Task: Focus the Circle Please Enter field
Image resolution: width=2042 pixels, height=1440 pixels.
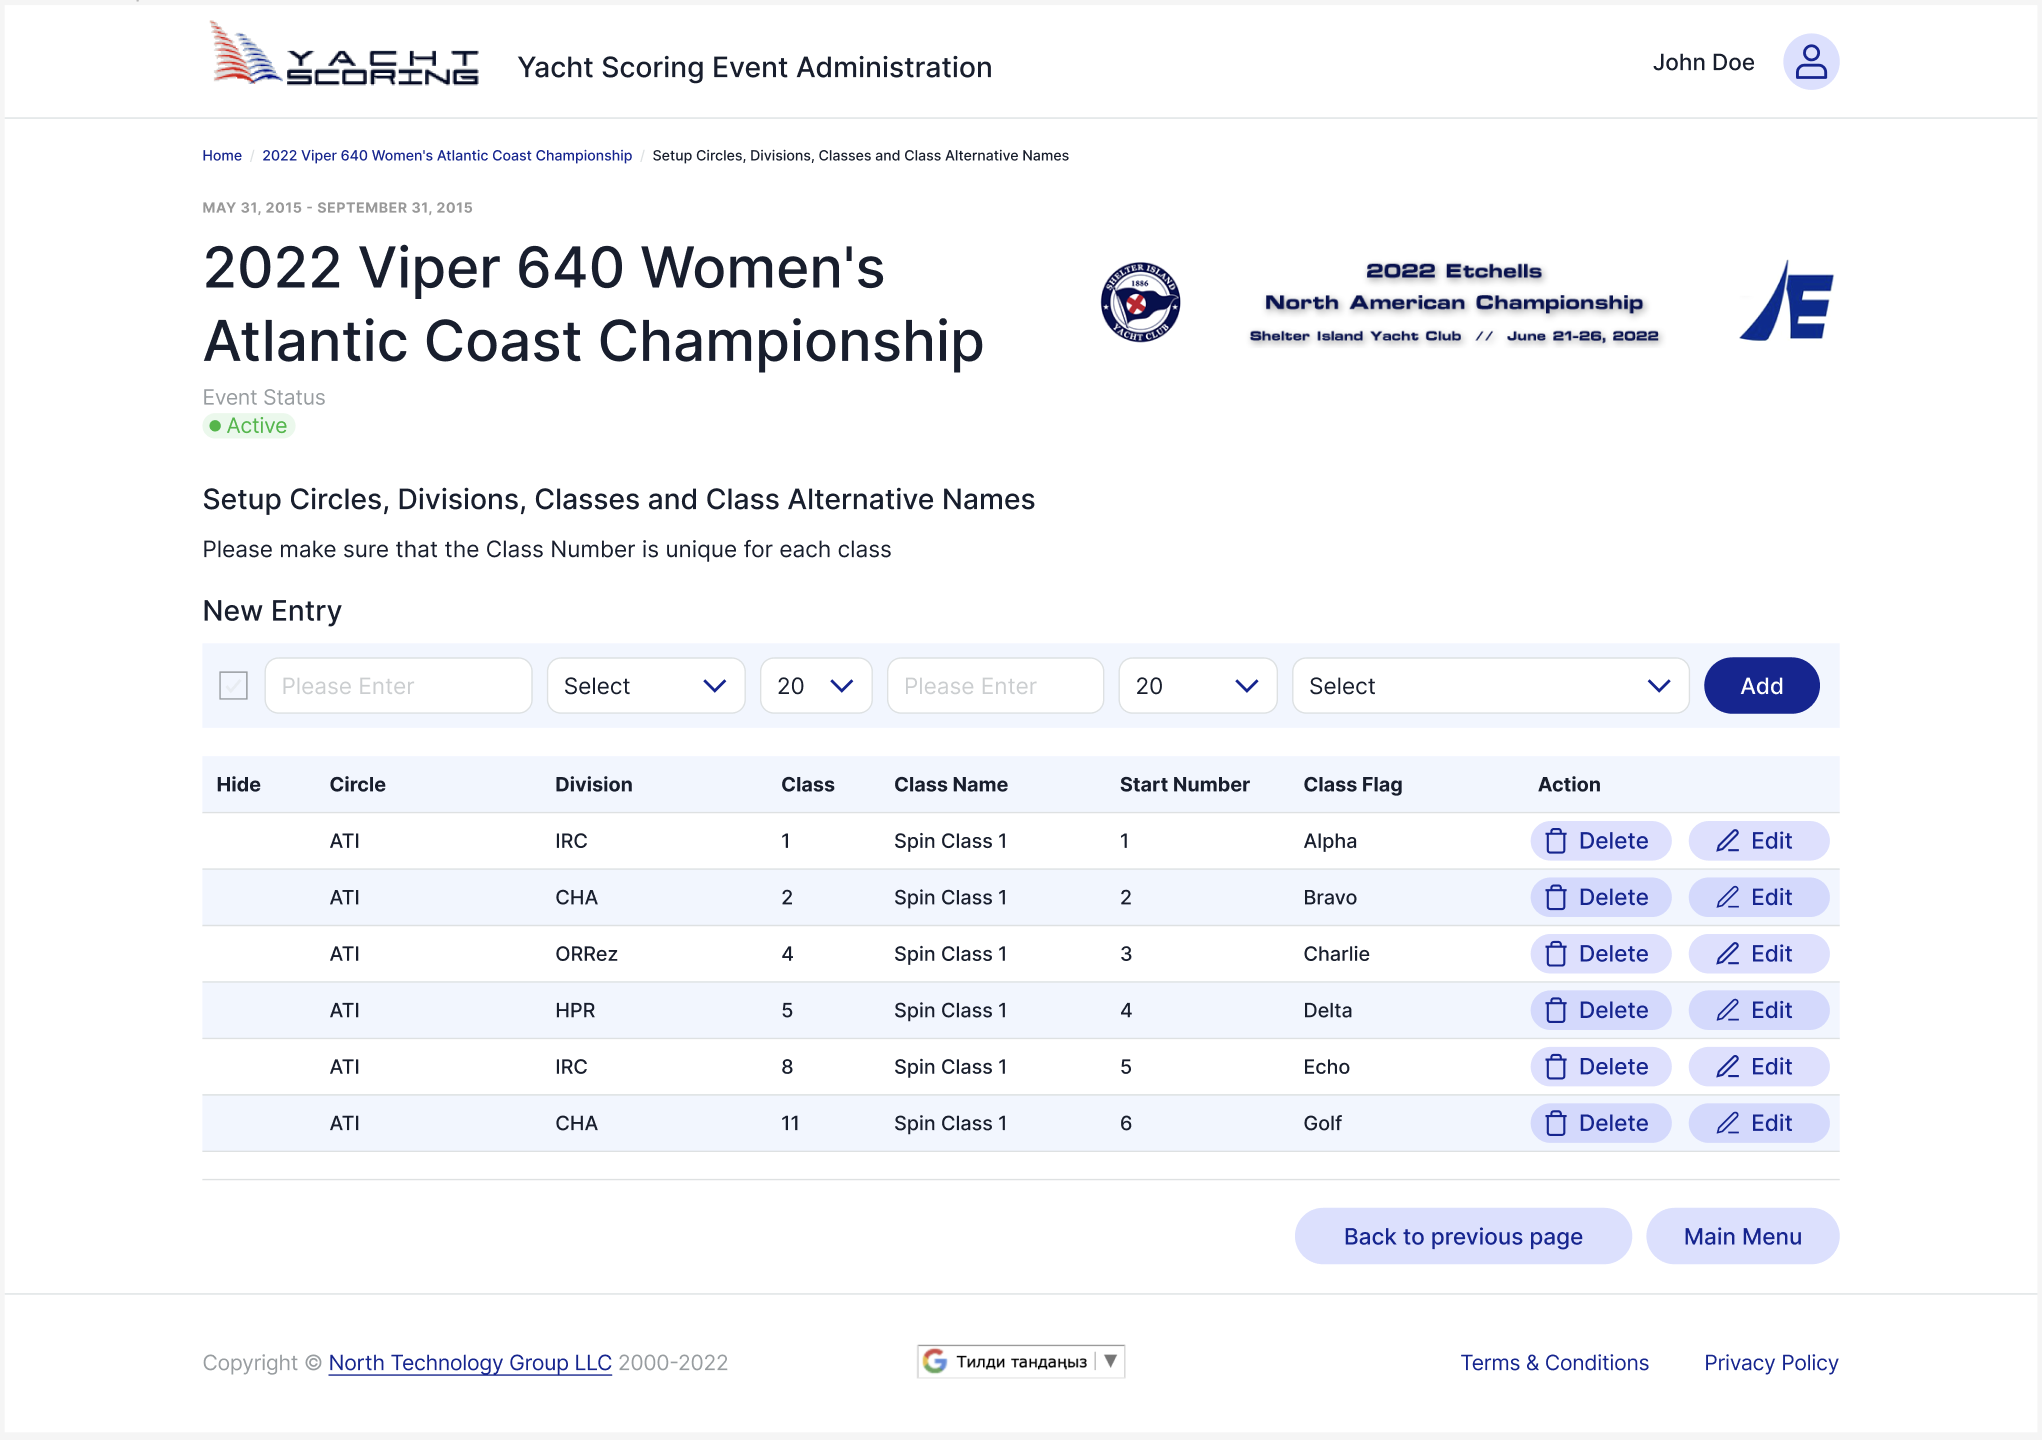Action: coord(398,686)
